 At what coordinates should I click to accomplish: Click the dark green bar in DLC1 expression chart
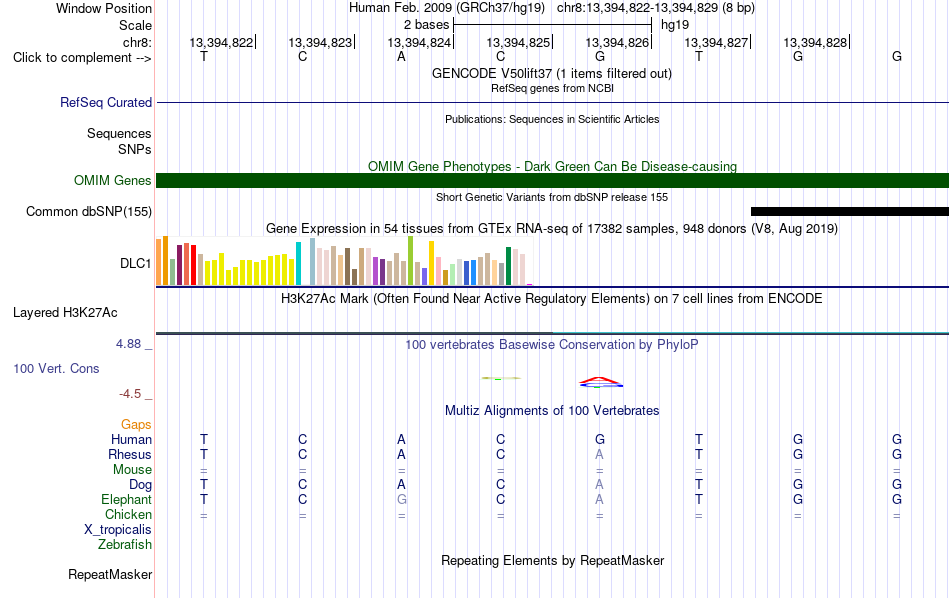coord(508,266)
